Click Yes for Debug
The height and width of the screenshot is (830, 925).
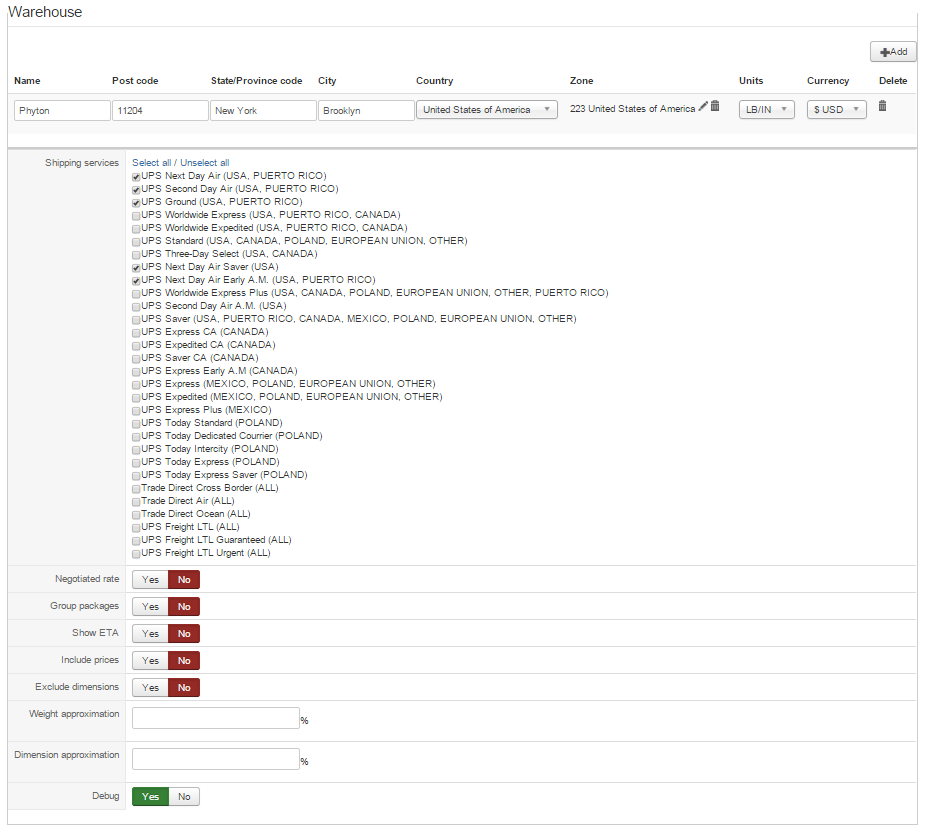tap(150, 797)
